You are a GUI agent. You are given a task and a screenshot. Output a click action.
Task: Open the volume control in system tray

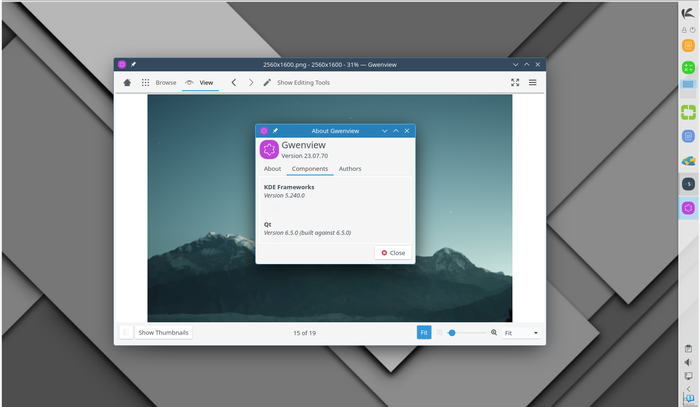[x=688, y=362]
